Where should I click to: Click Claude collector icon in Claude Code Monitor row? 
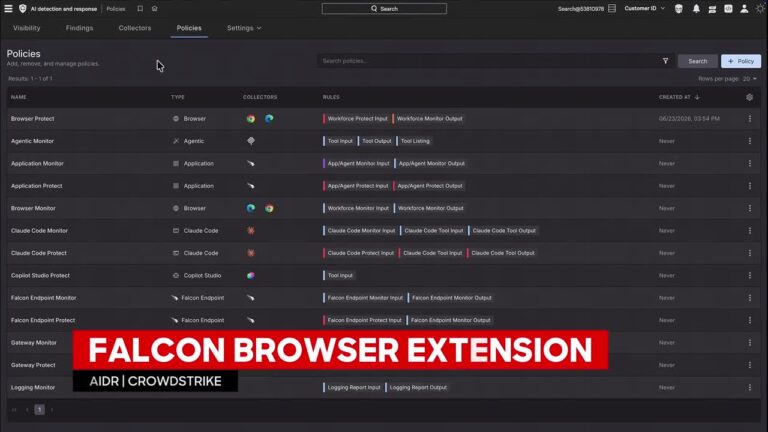tap(251, 231)
